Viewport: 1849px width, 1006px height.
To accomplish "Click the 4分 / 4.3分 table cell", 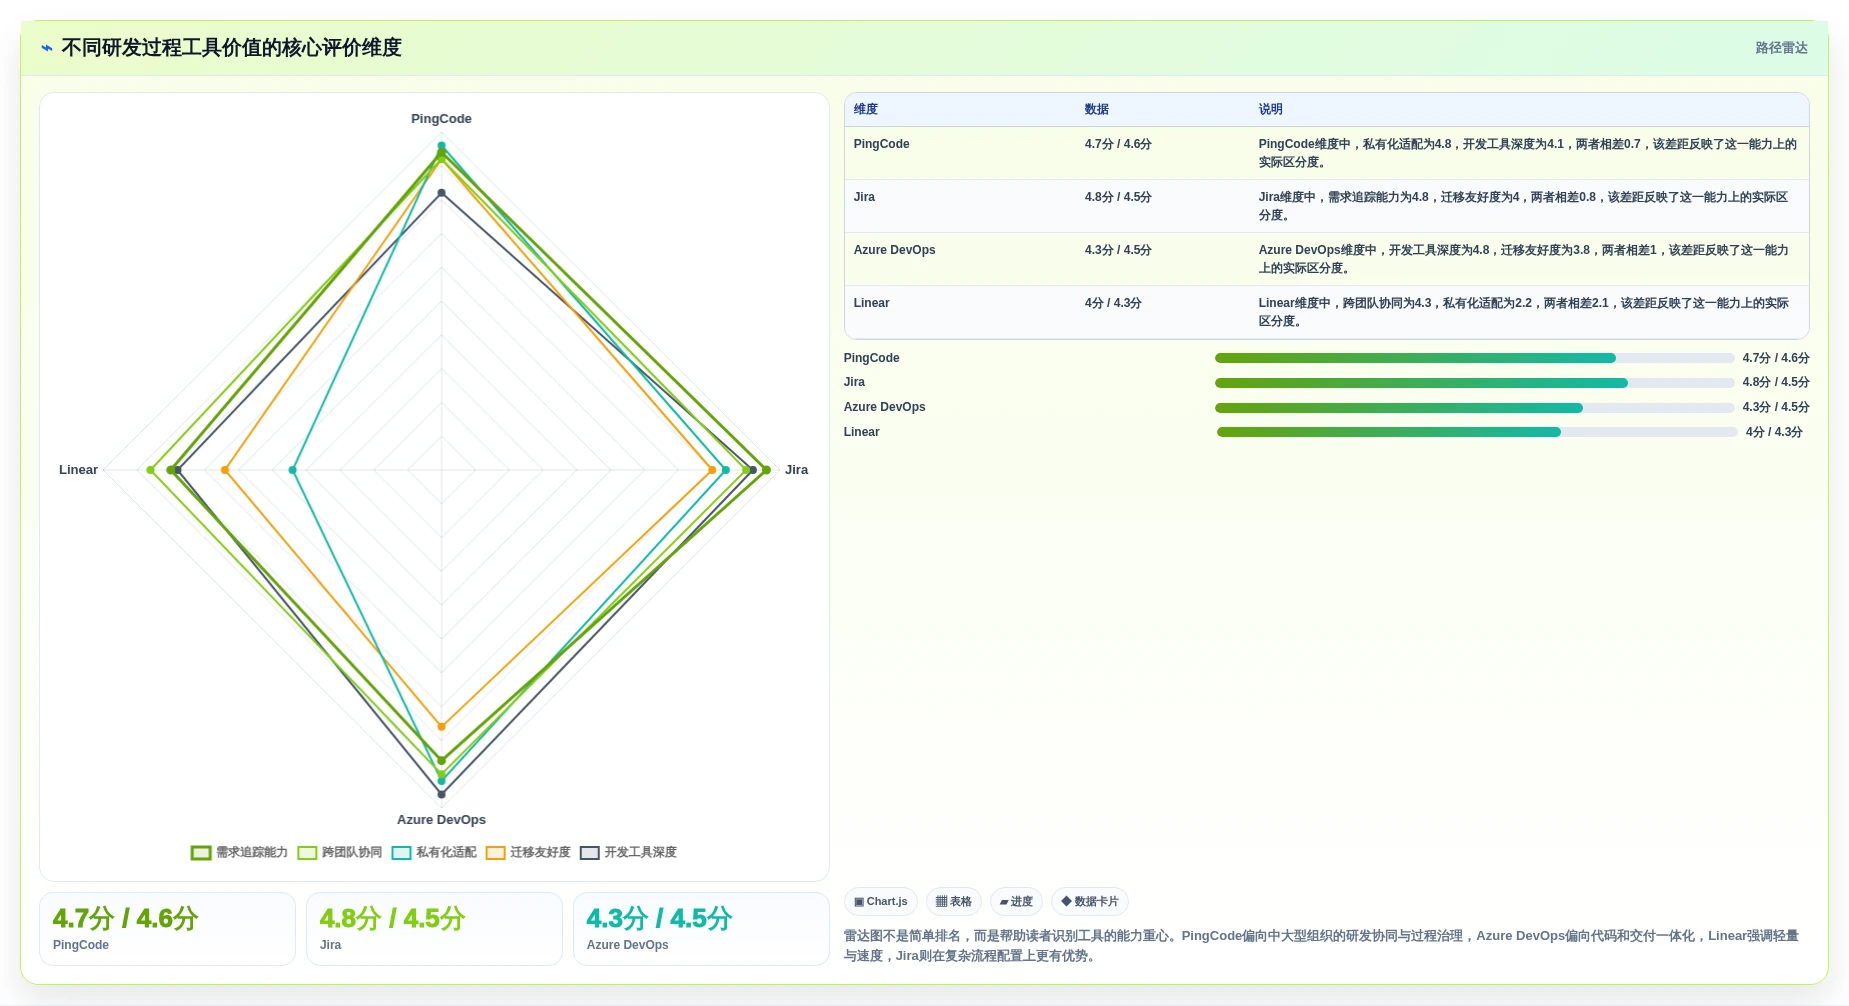I will coord(1113,303).
